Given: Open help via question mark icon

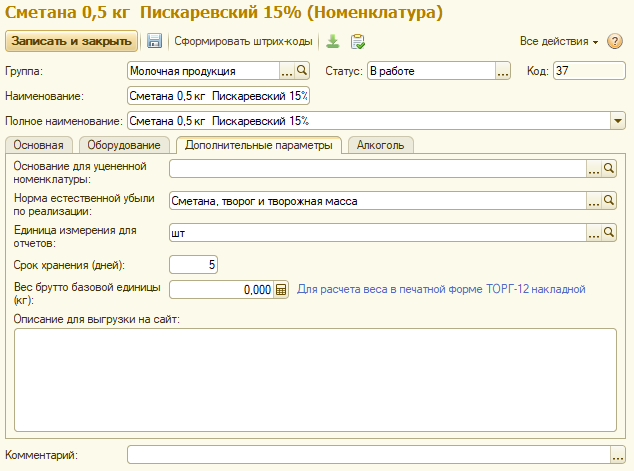Looking at the screenshot, I should 615,41.
